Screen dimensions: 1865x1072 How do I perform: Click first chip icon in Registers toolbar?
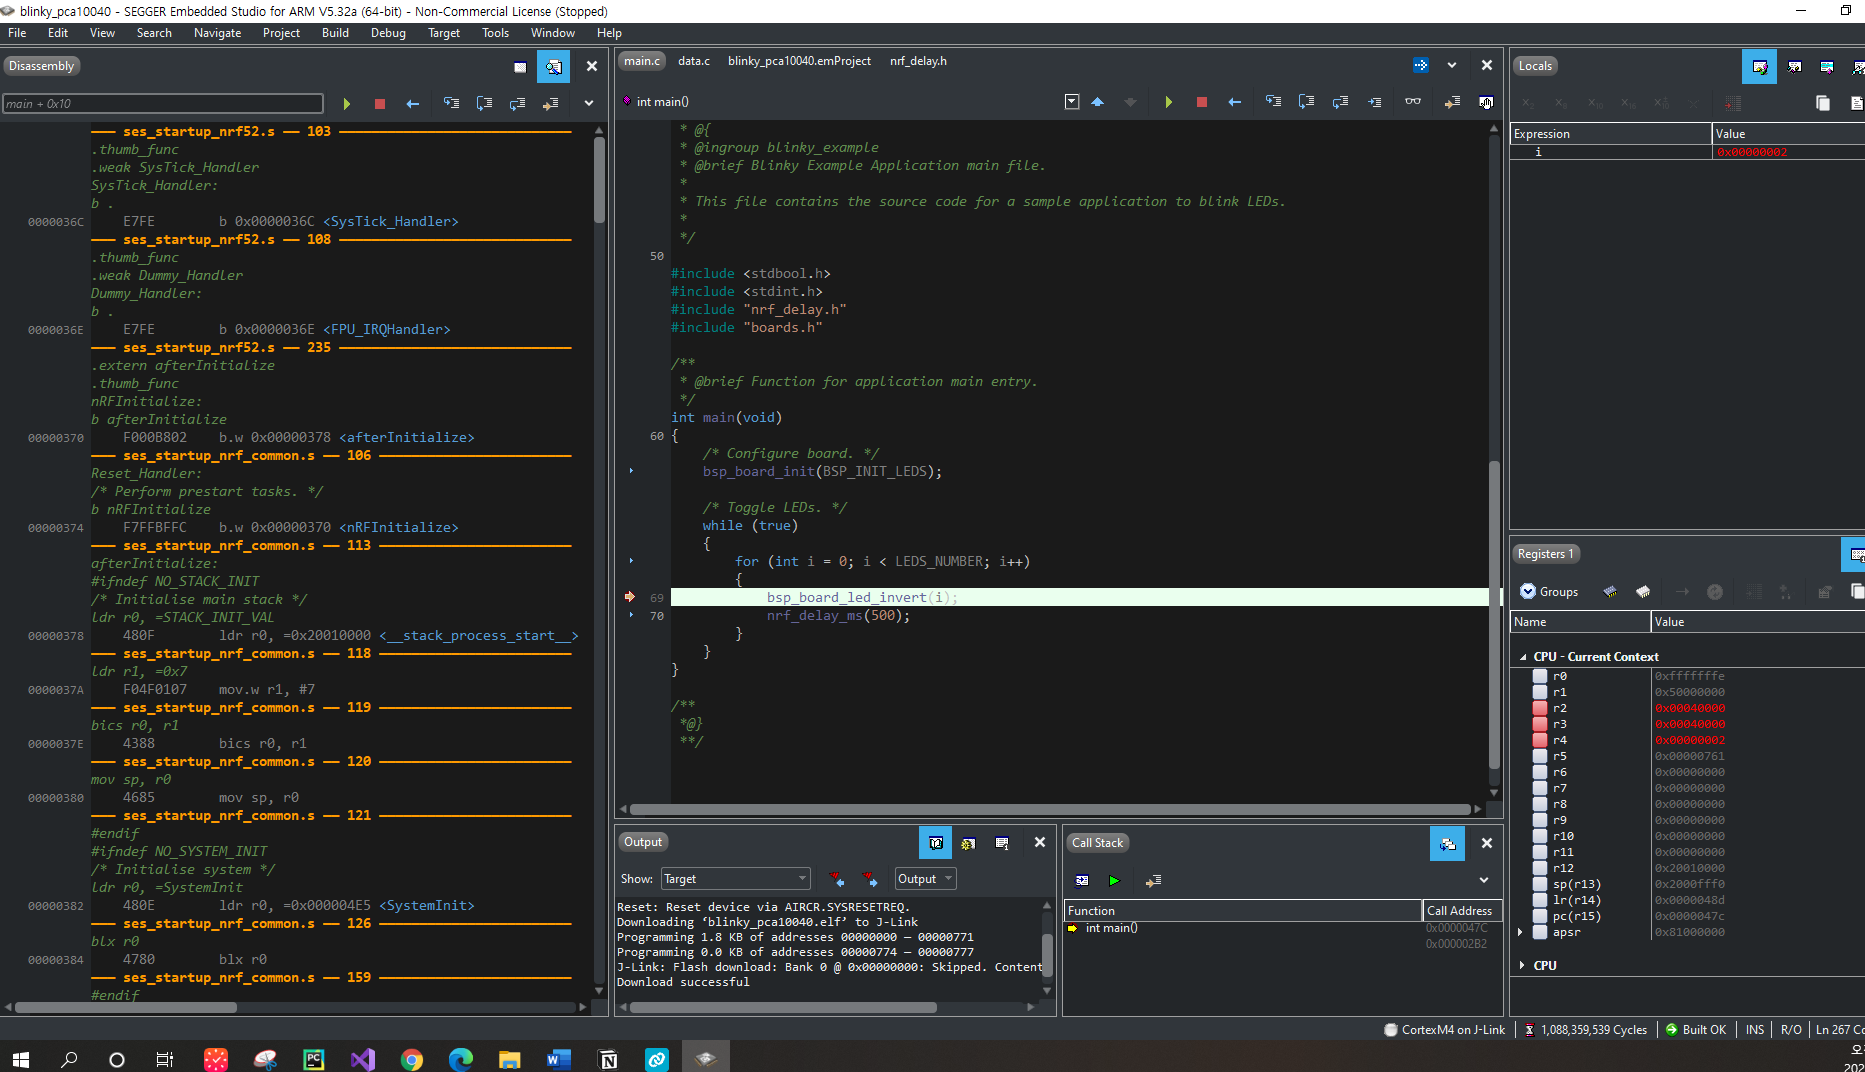[1610, 592]
